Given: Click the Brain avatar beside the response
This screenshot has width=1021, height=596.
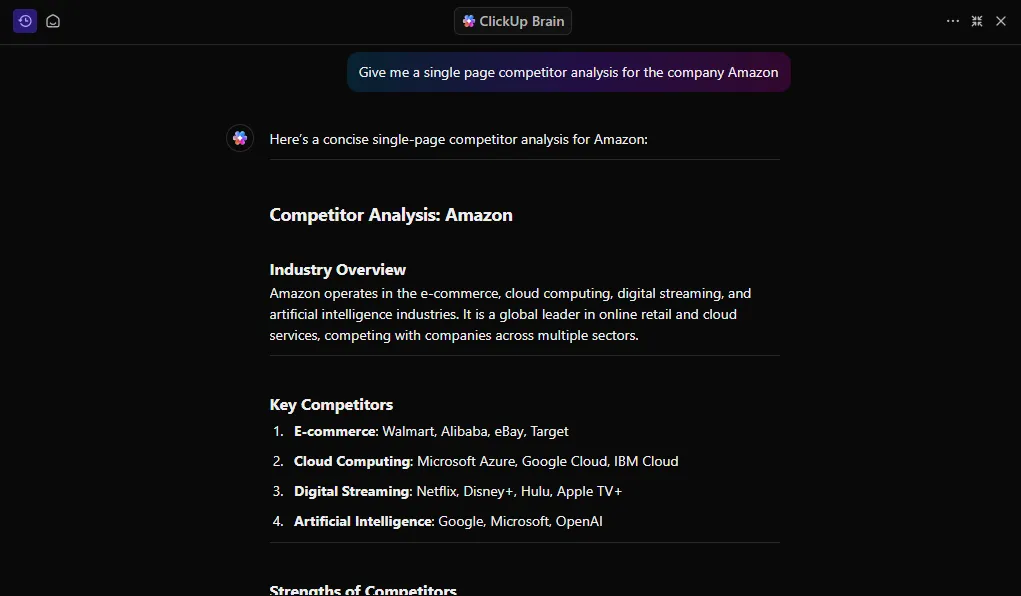Looking at the screenshot, I should [240, 138].
